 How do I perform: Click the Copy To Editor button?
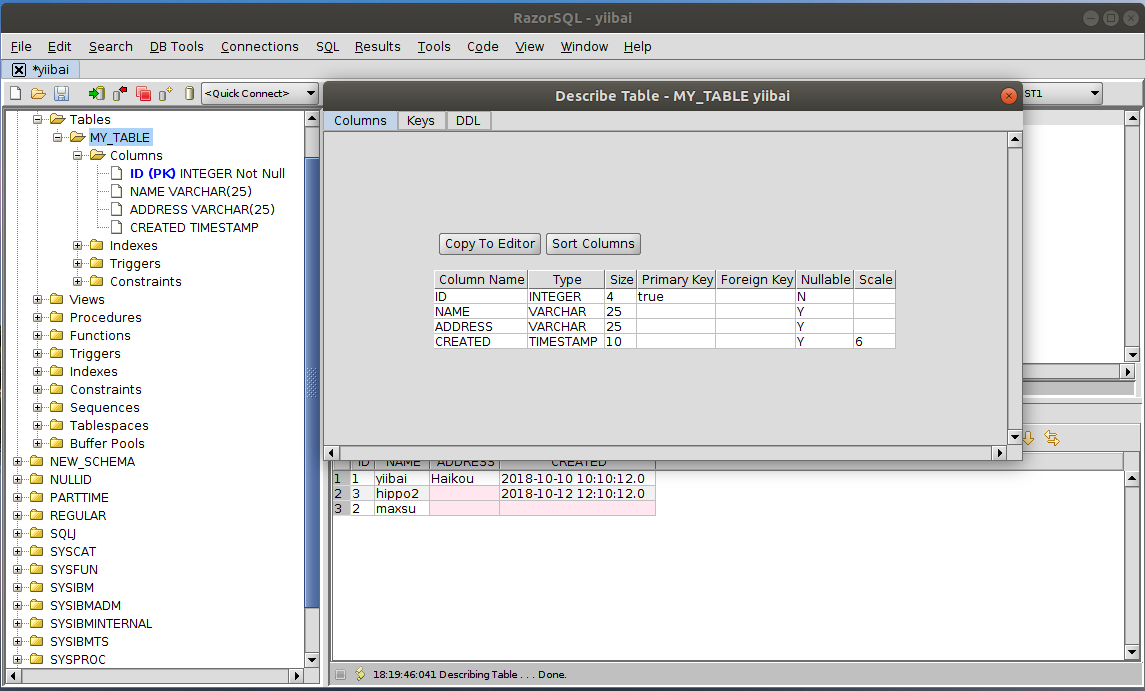[490, 244]
